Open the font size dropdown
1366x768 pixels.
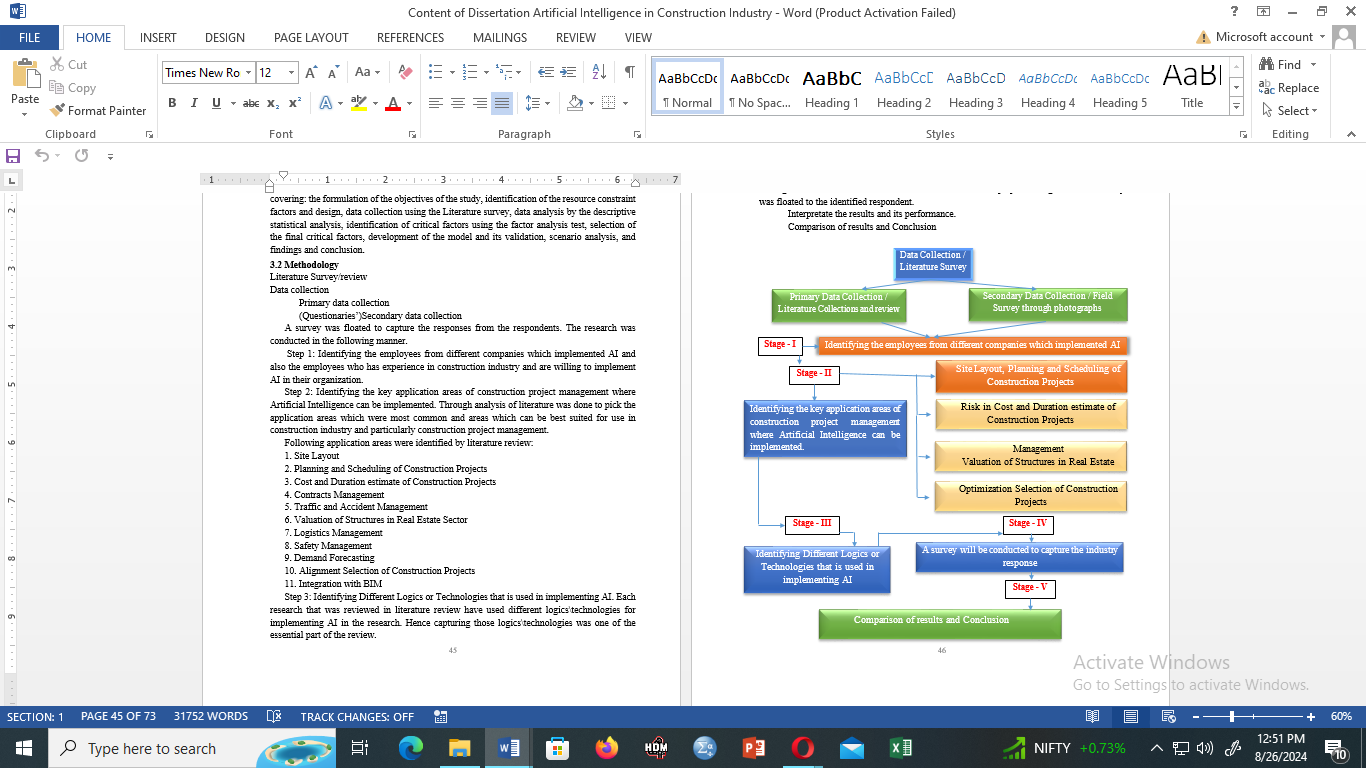point(292,73)
